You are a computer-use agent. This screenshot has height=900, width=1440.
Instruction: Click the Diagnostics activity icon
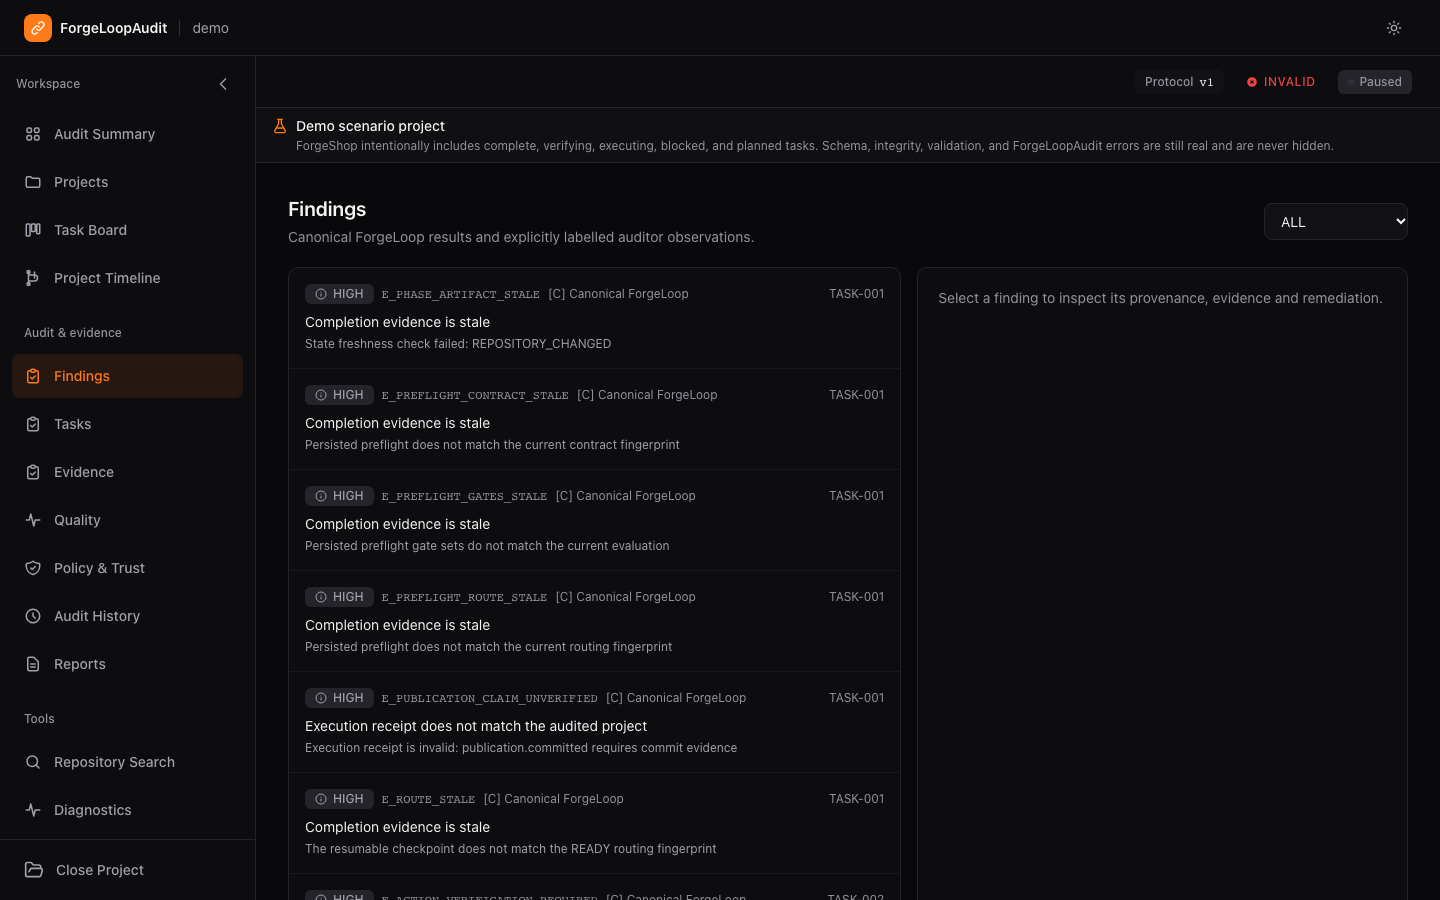[33, 810]
